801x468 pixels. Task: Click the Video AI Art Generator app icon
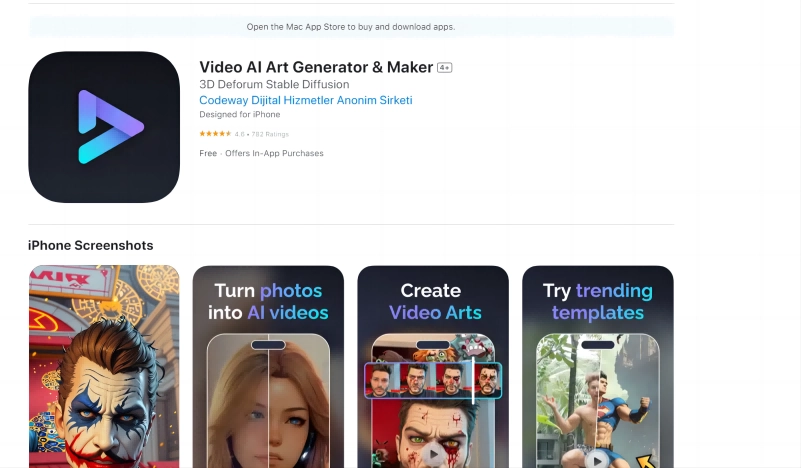104,127
